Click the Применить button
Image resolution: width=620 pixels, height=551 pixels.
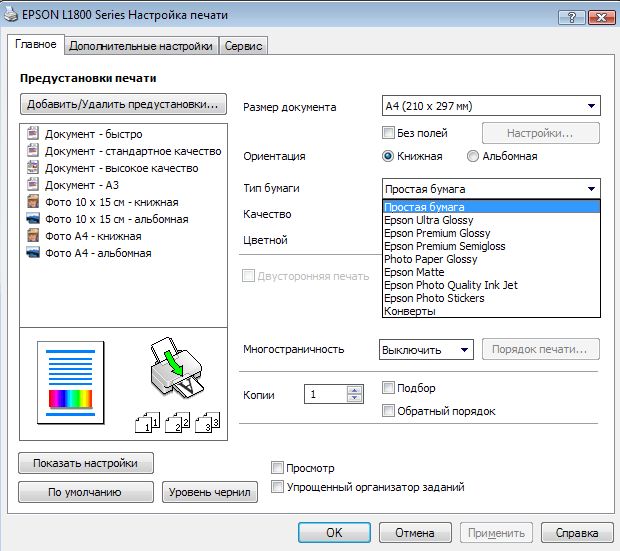point(496,533)
